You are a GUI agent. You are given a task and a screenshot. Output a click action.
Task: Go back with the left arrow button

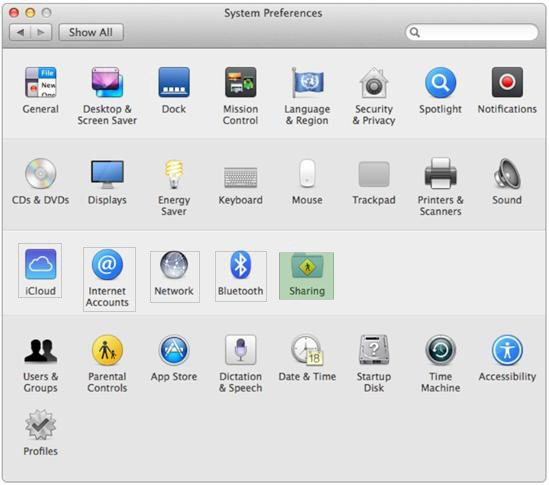[x=20, y=32]
